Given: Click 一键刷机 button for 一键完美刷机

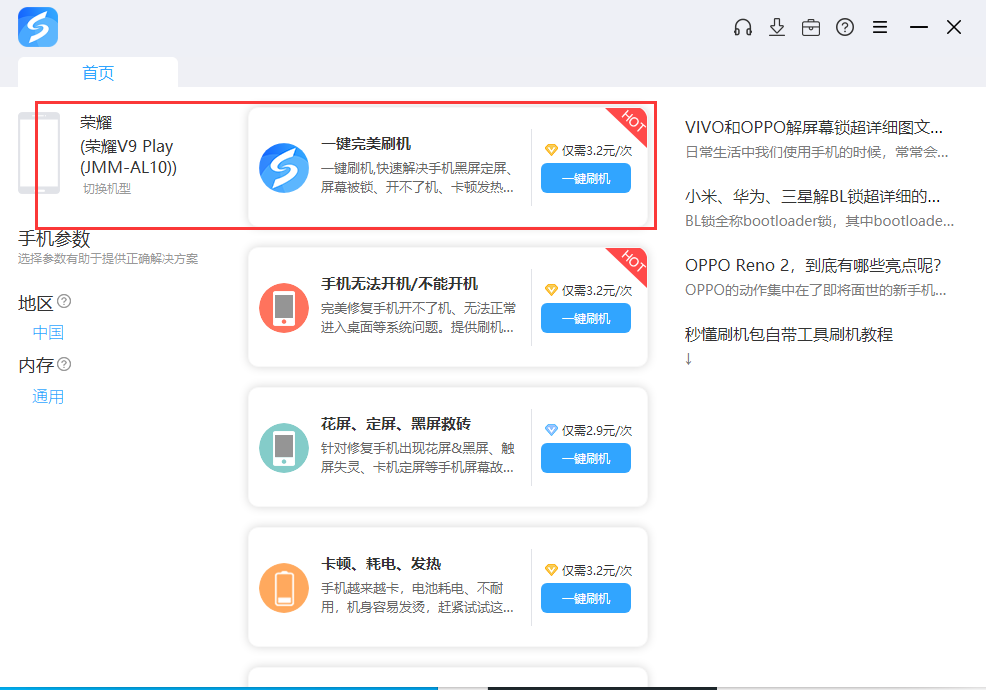Looking at the screenshot, I should (585, 178).
